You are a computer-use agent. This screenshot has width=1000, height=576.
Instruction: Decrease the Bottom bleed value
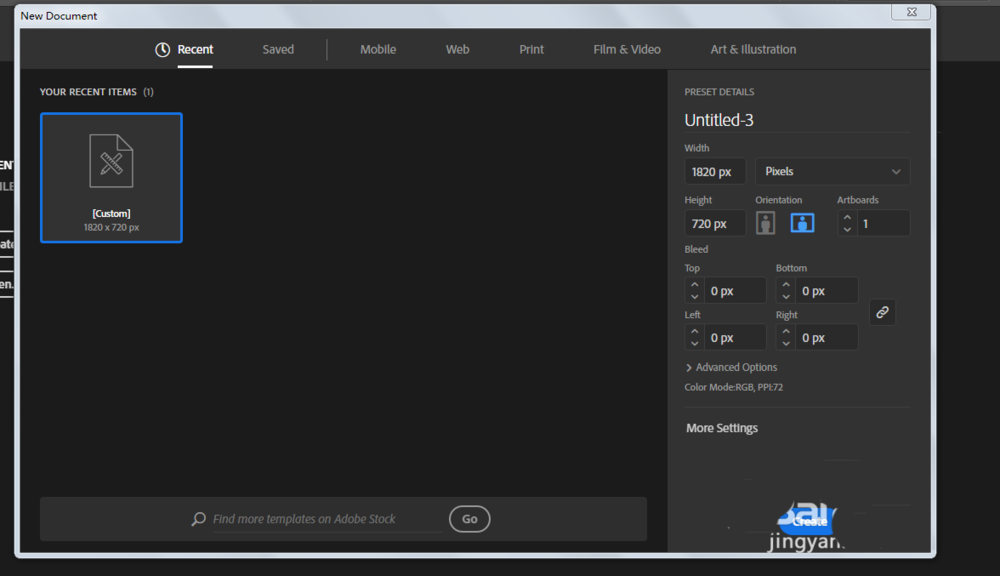[786, 297]
